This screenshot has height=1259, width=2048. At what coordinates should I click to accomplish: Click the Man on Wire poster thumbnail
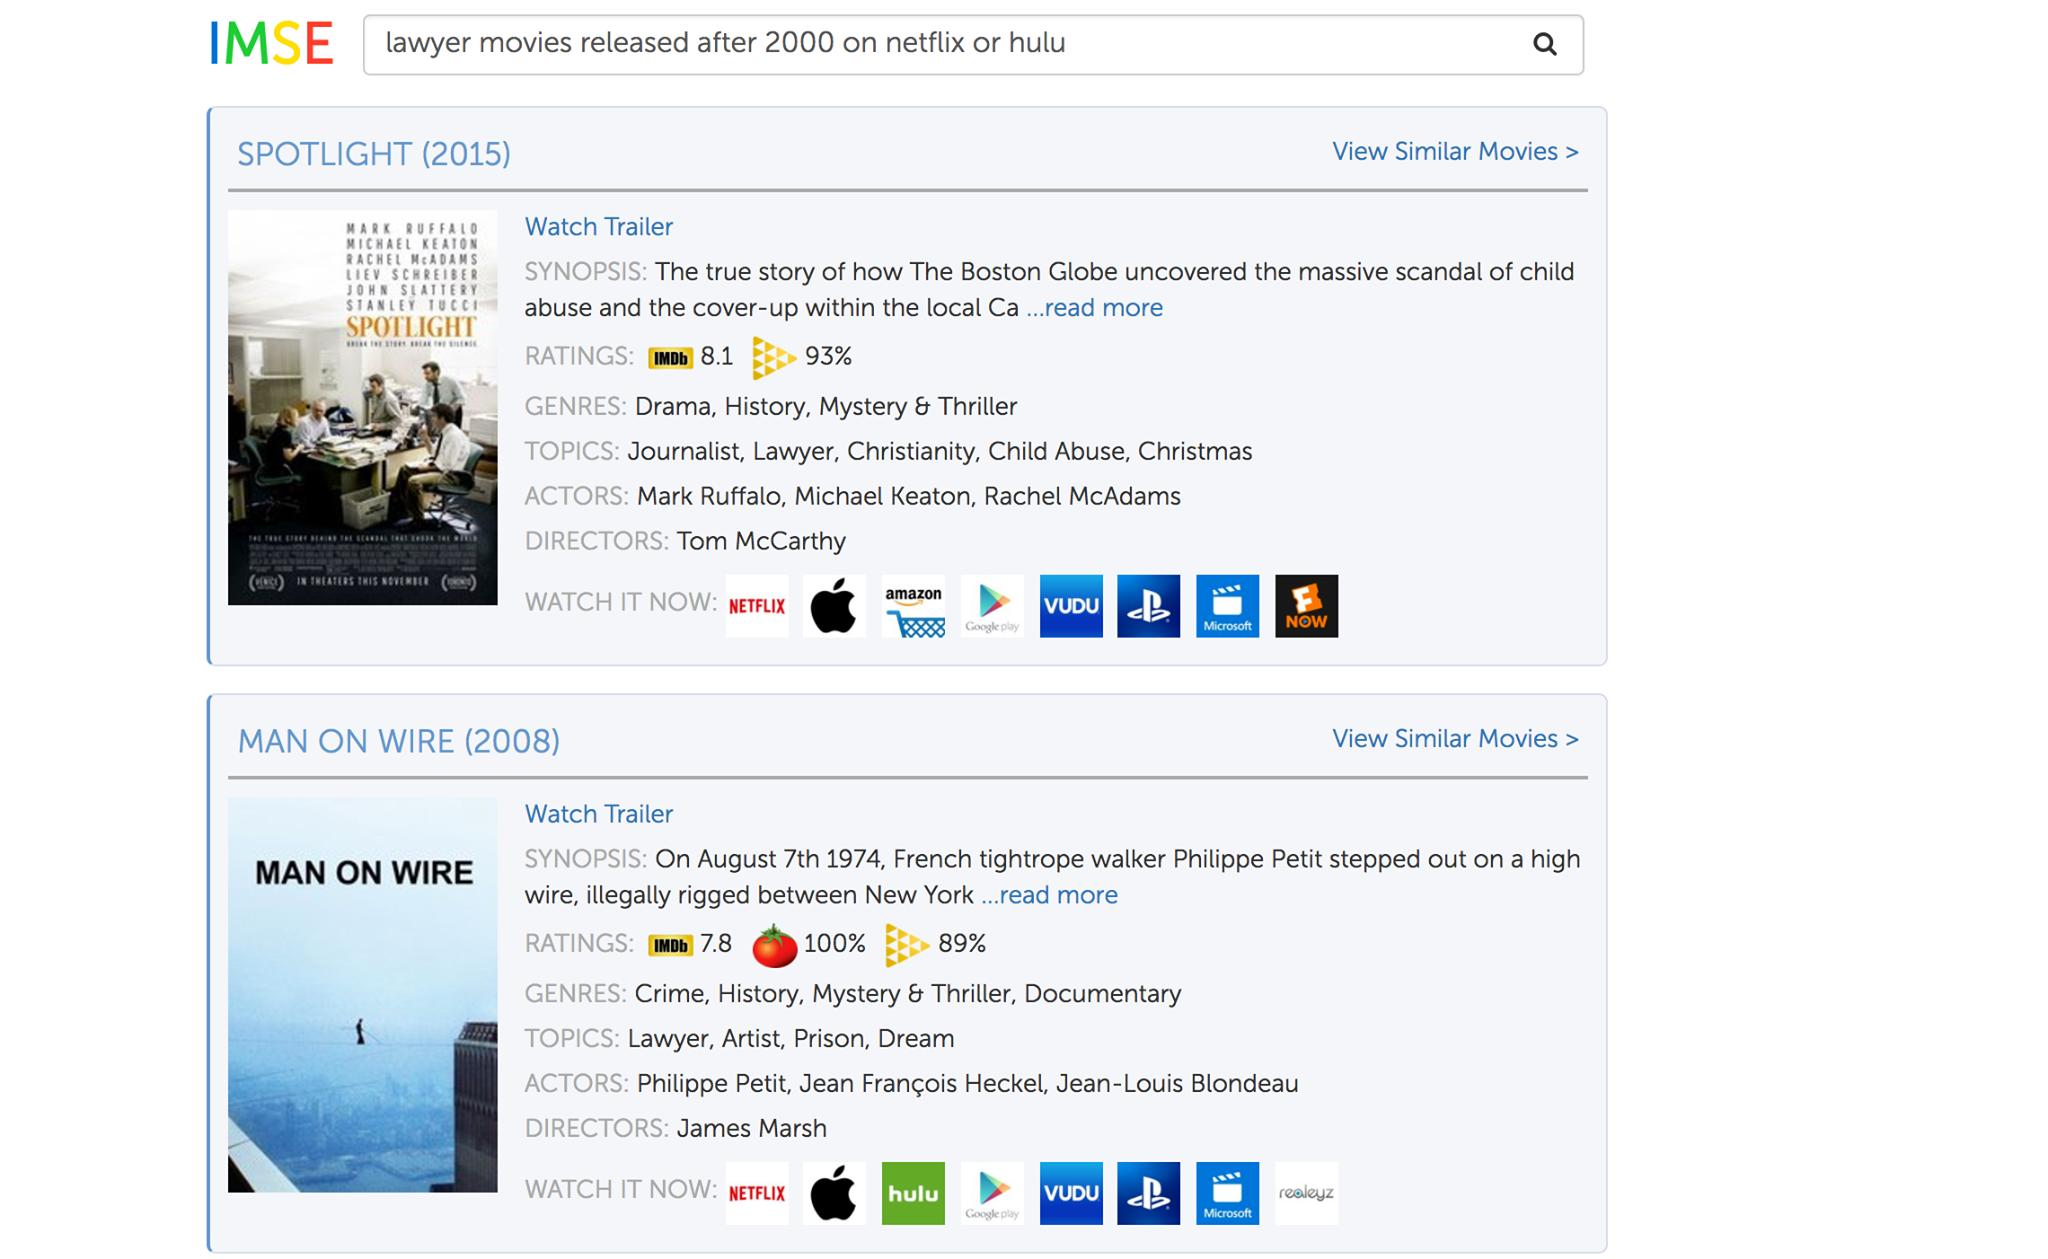point(362,996)
